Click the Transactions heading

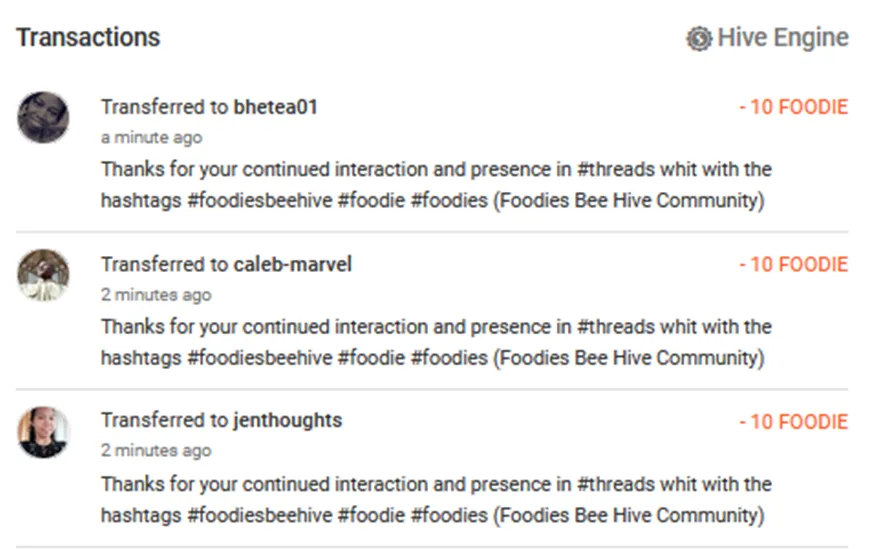click(x=88, y=38)
